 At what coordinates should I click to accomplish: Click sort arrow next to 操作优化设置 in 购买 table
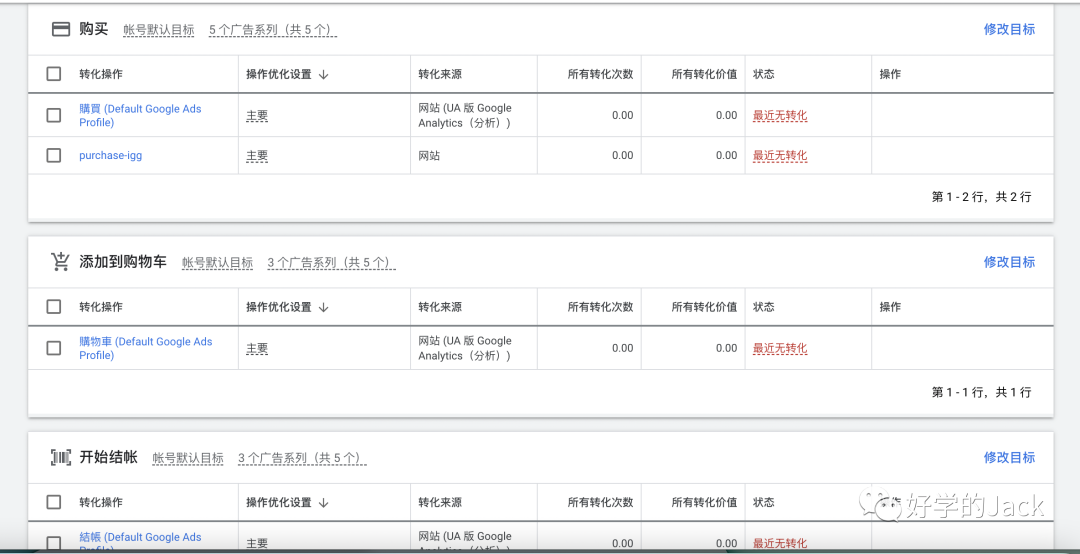(324, 74)
